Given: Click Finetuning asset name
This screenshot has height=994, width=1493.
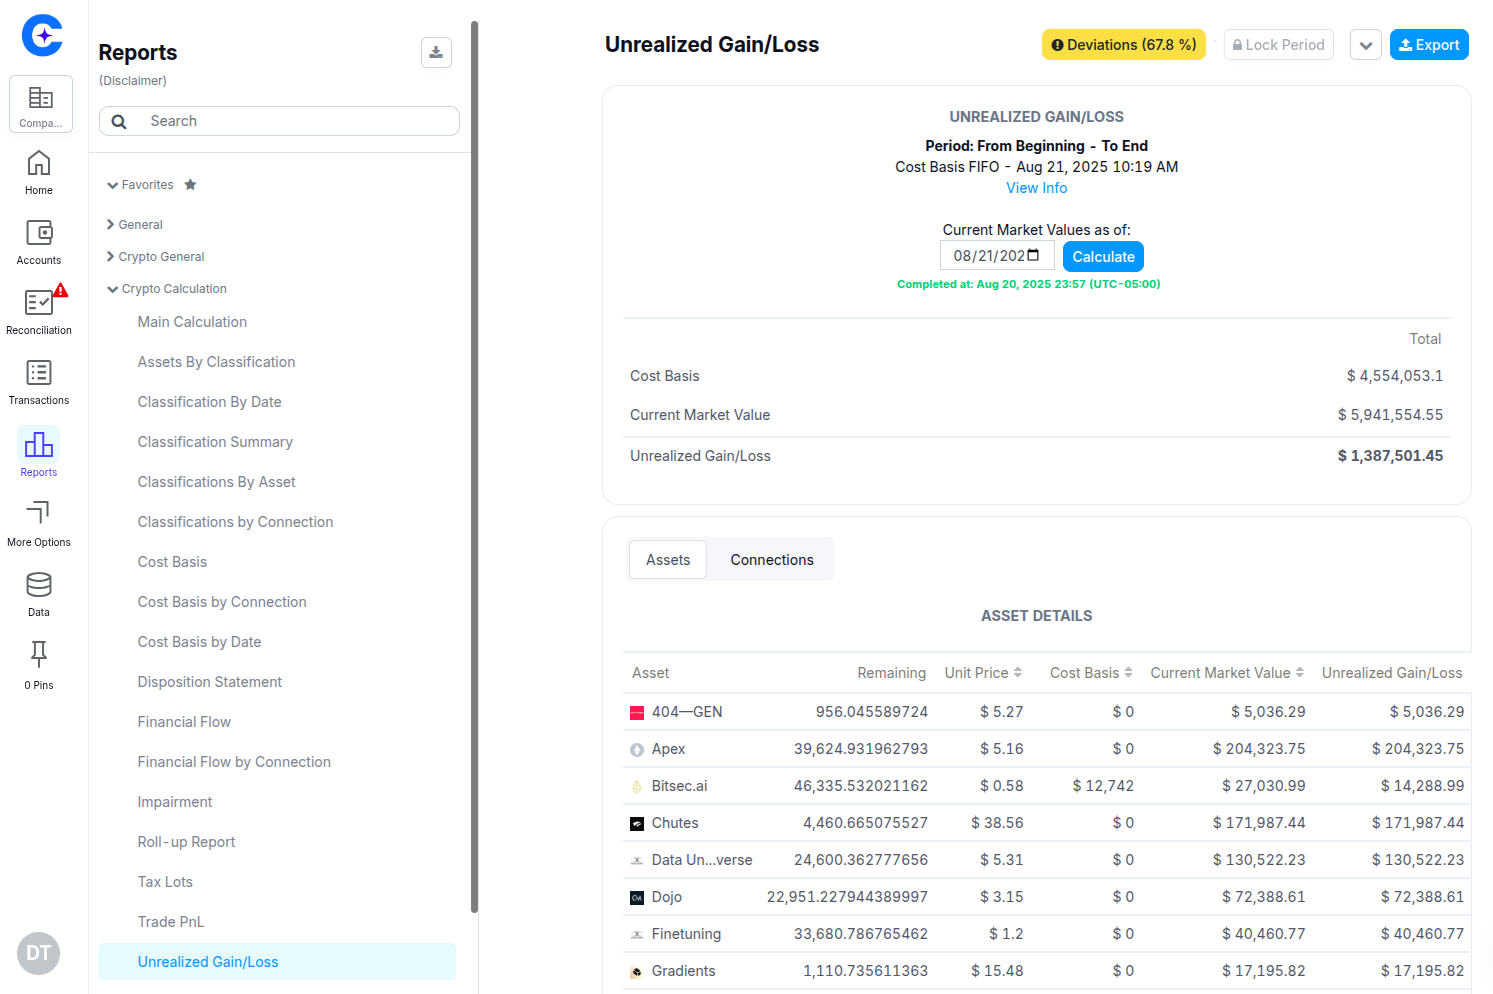Looking at the screenshot, I should click(x=686, y=934).
